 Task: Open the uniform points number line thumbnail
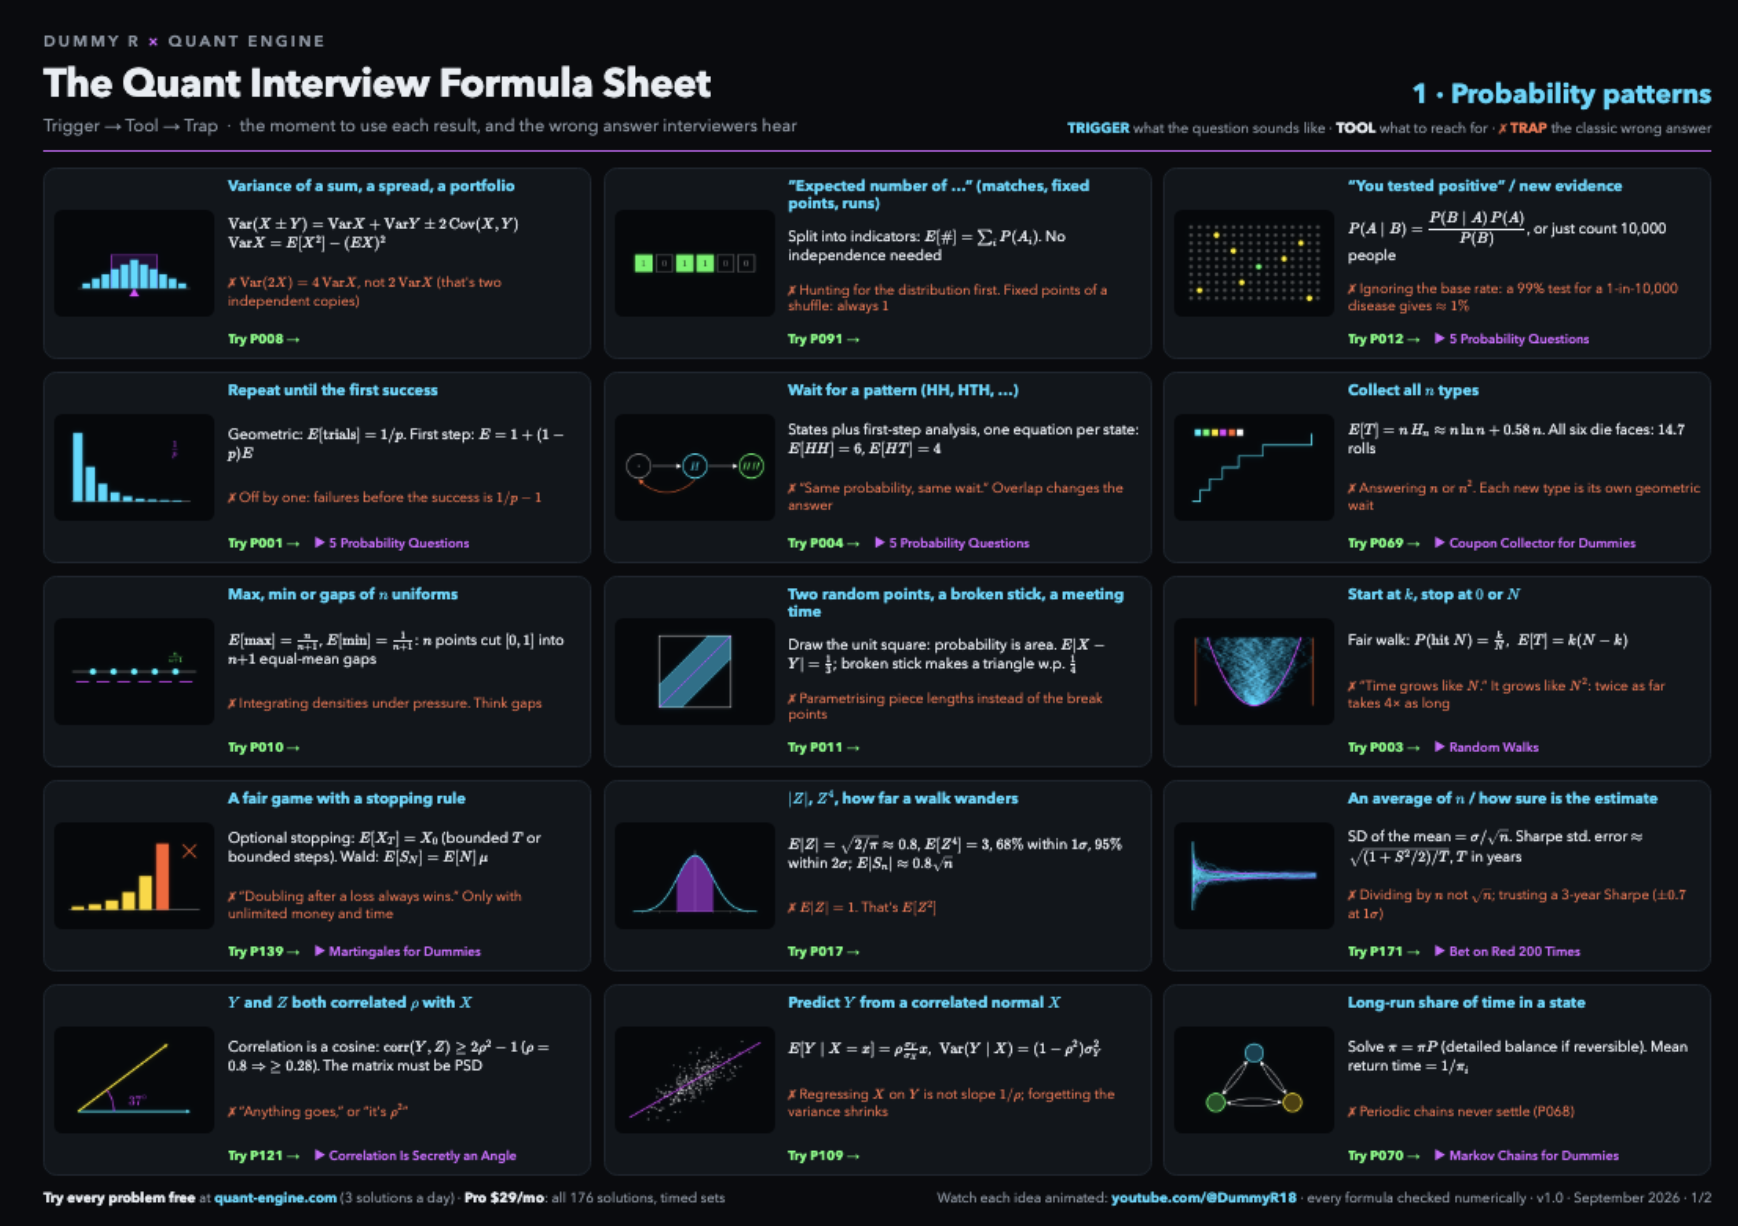pos(134,671)
